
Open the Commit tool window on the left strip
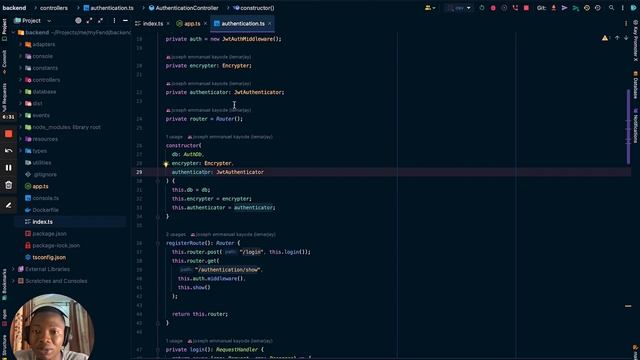4,61
